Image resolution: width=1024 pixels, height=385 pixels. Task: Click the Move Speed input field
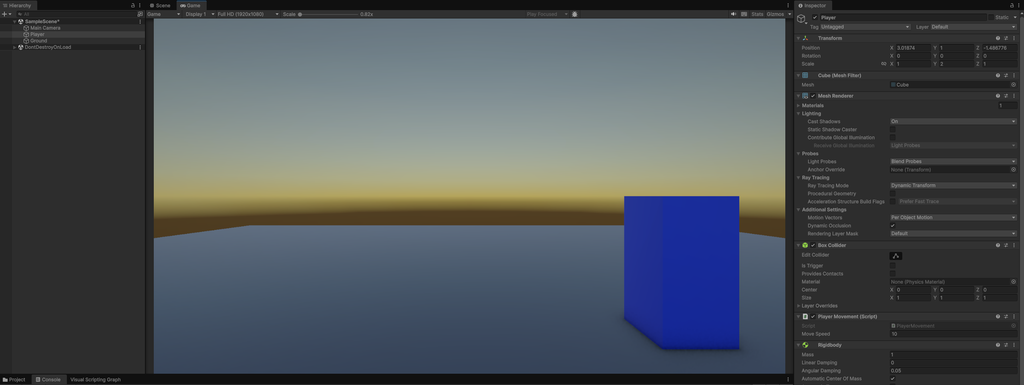[x=953, y=333]
